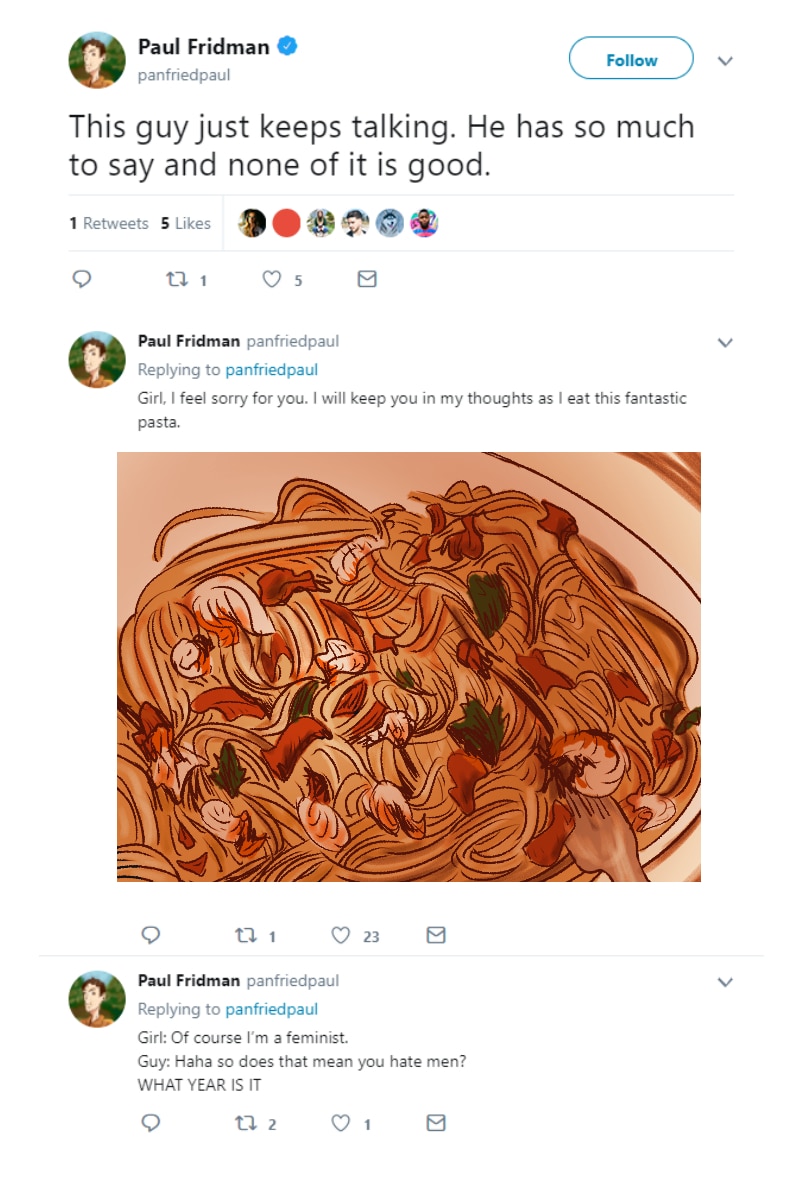Reply to the feminist tweet
The width and height of the screenshot is (800, 1200).
(x=151, y=1123)
